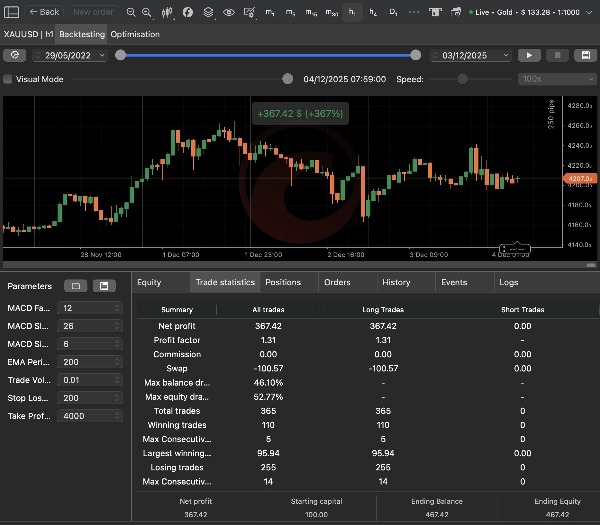
Task: Click the zoom out magnifier icon
Action: coord(130,12)
